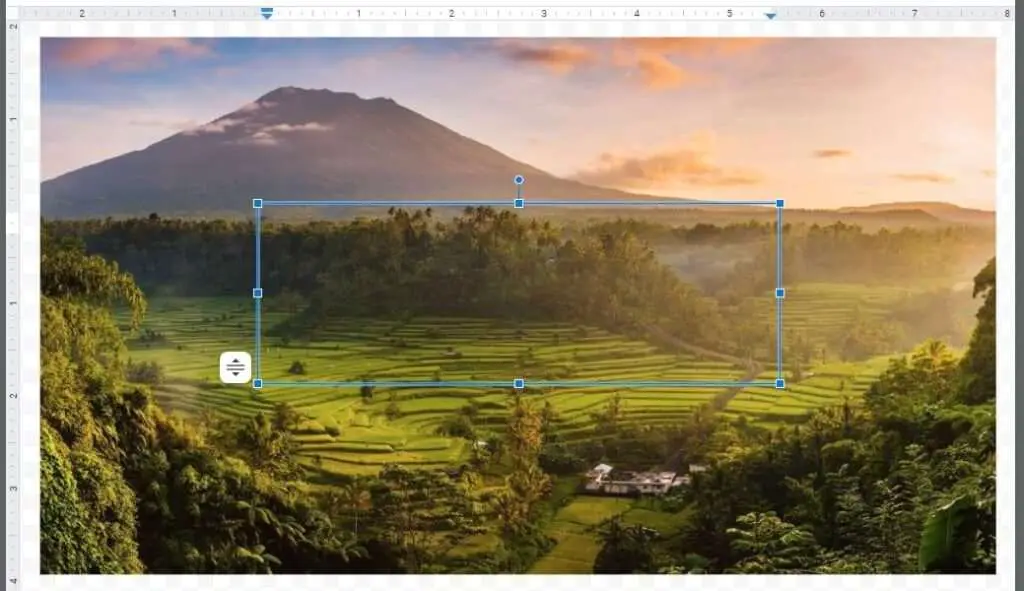Screen dimensions: 1024x591
Task: Click the circular rotation handle above the text box
Action: [519, 180]
